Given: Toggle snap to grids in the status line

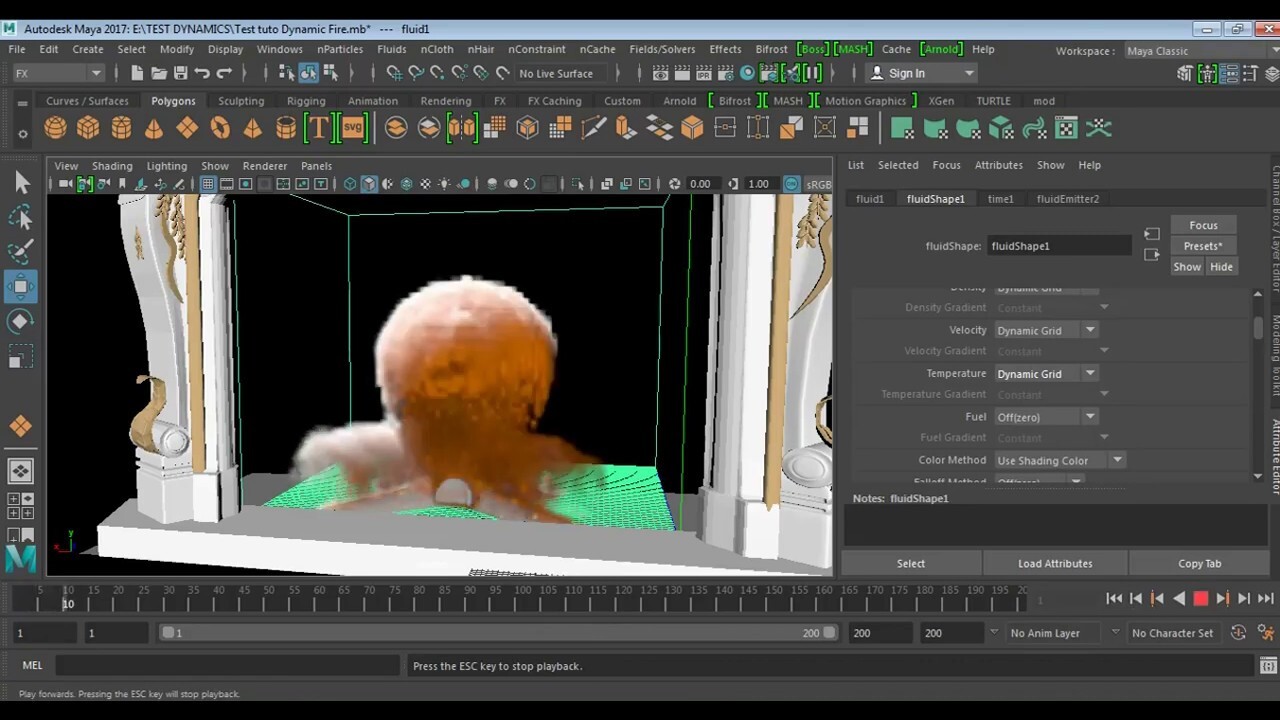Looking at the screenshot, I should (x=394, y=73).
